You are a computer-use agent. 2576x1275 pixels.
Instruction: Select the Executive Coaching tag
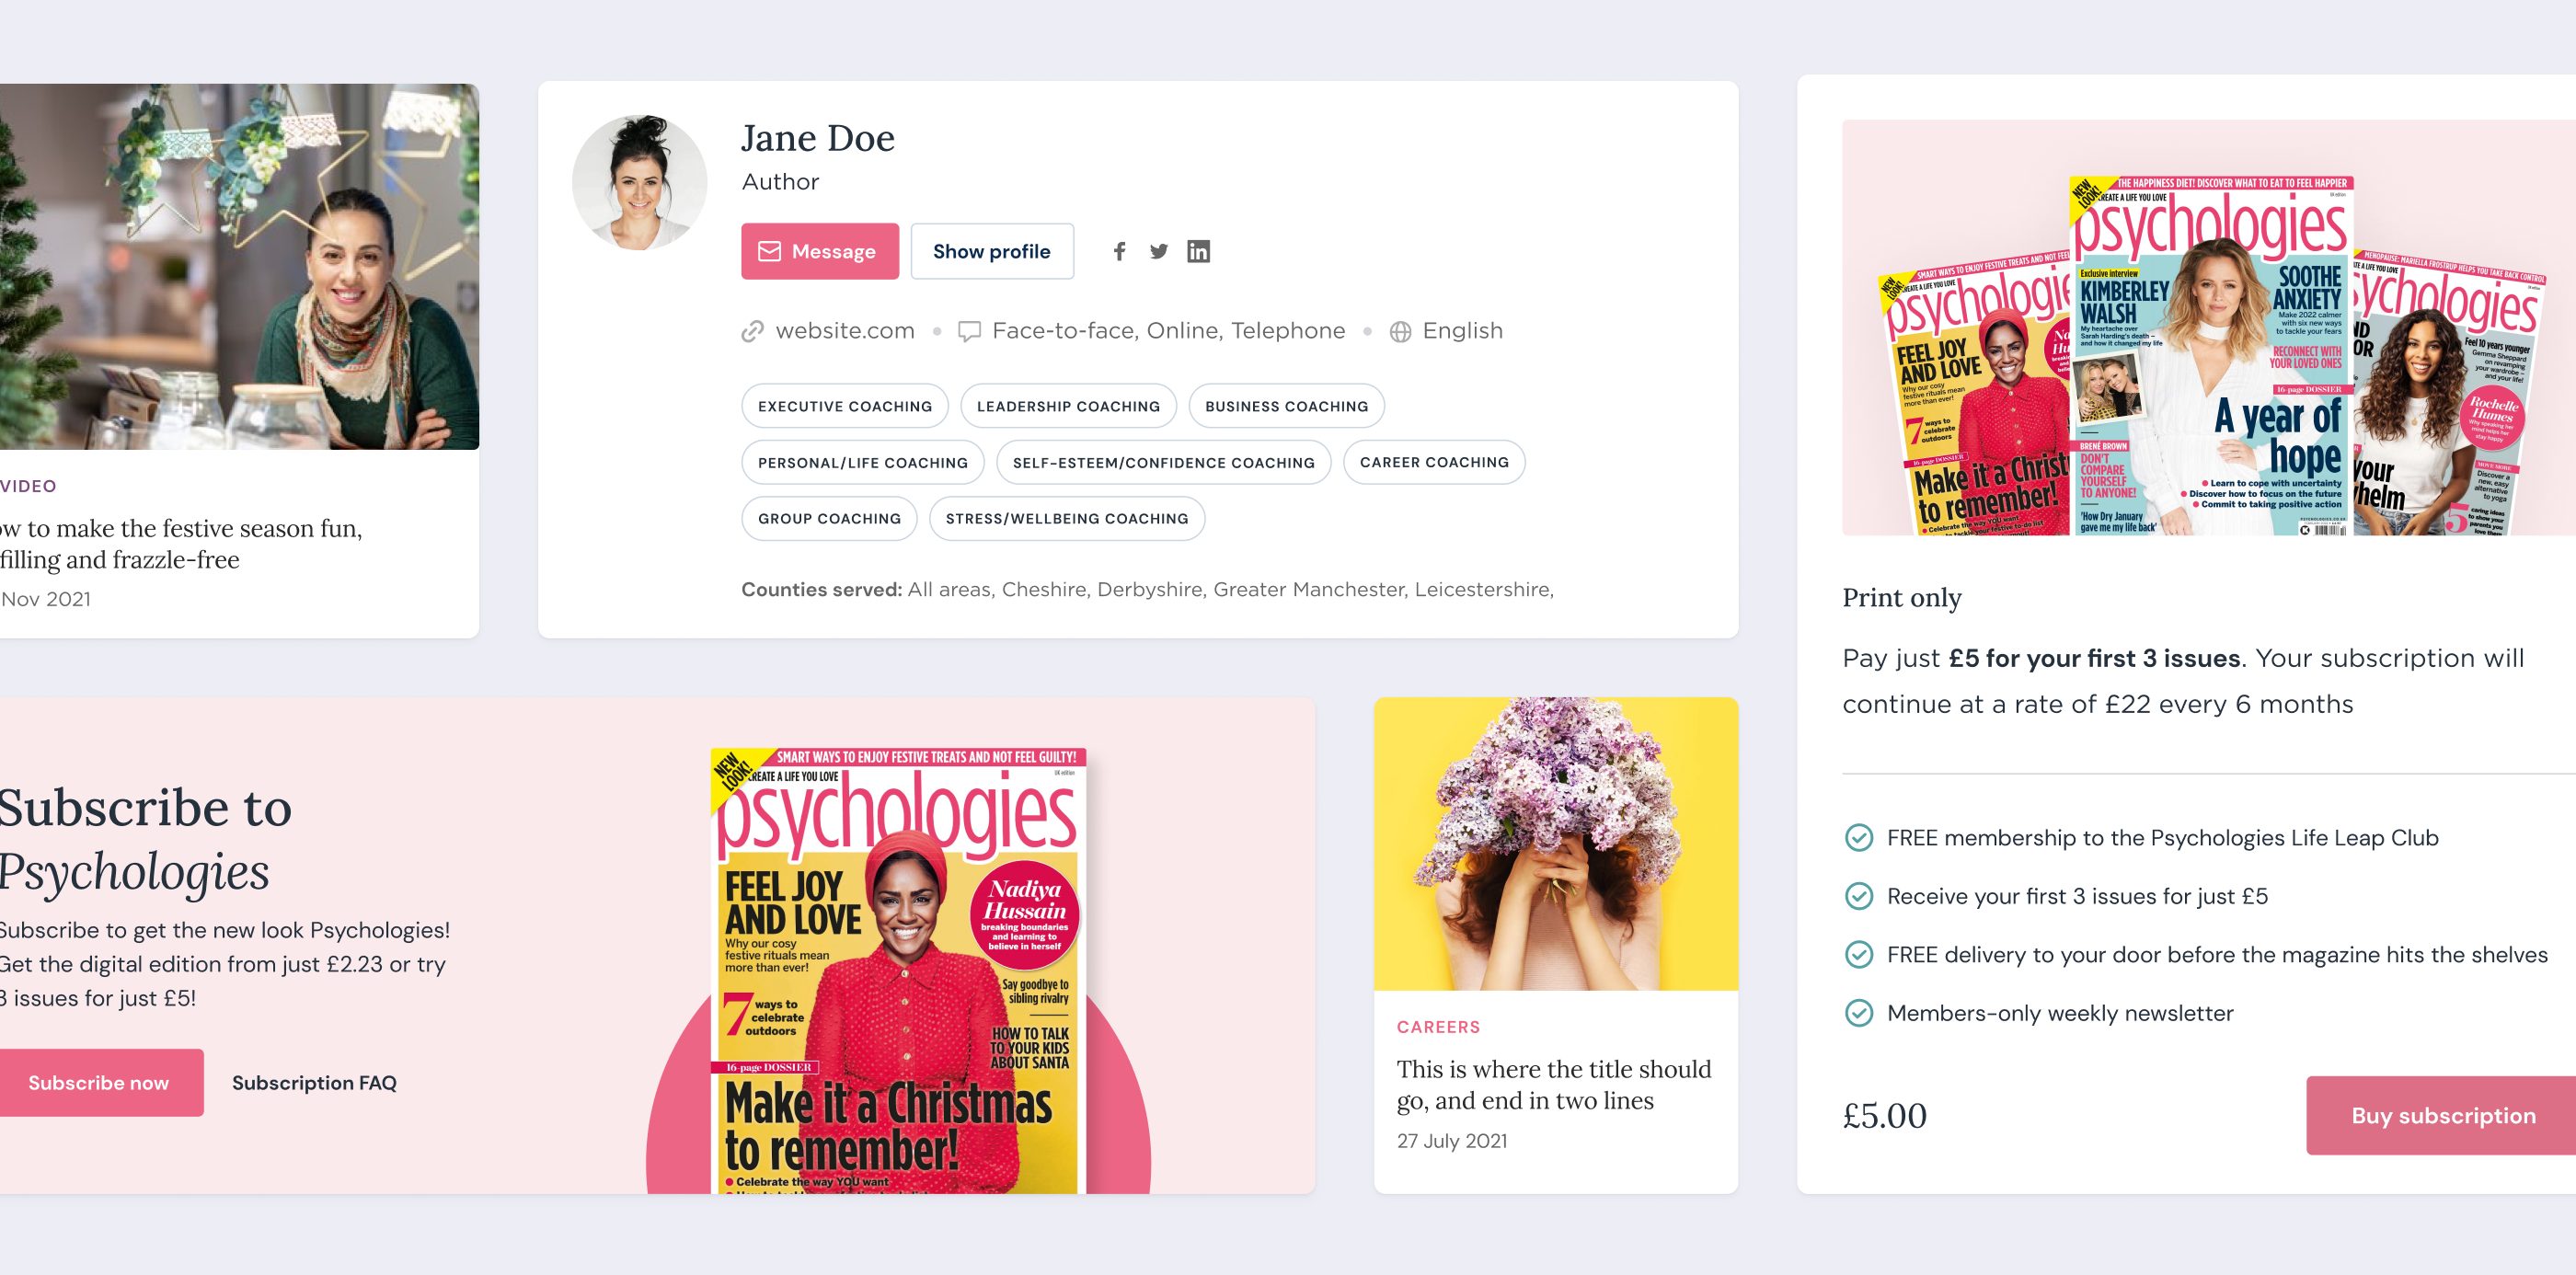[x=845, y=406]
